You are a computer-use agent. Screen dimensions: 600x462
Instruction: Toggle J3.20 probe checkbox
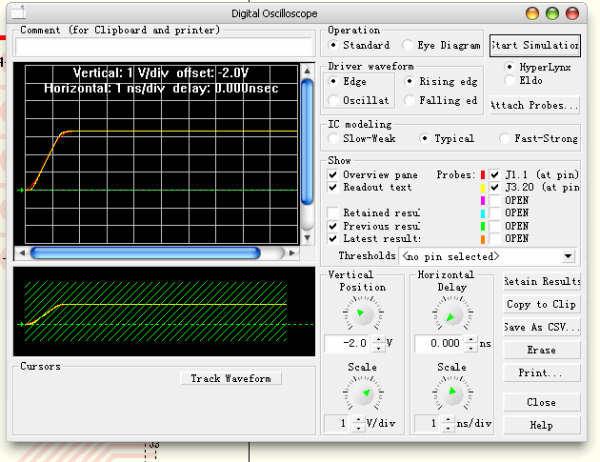click(x=495, y=187)
